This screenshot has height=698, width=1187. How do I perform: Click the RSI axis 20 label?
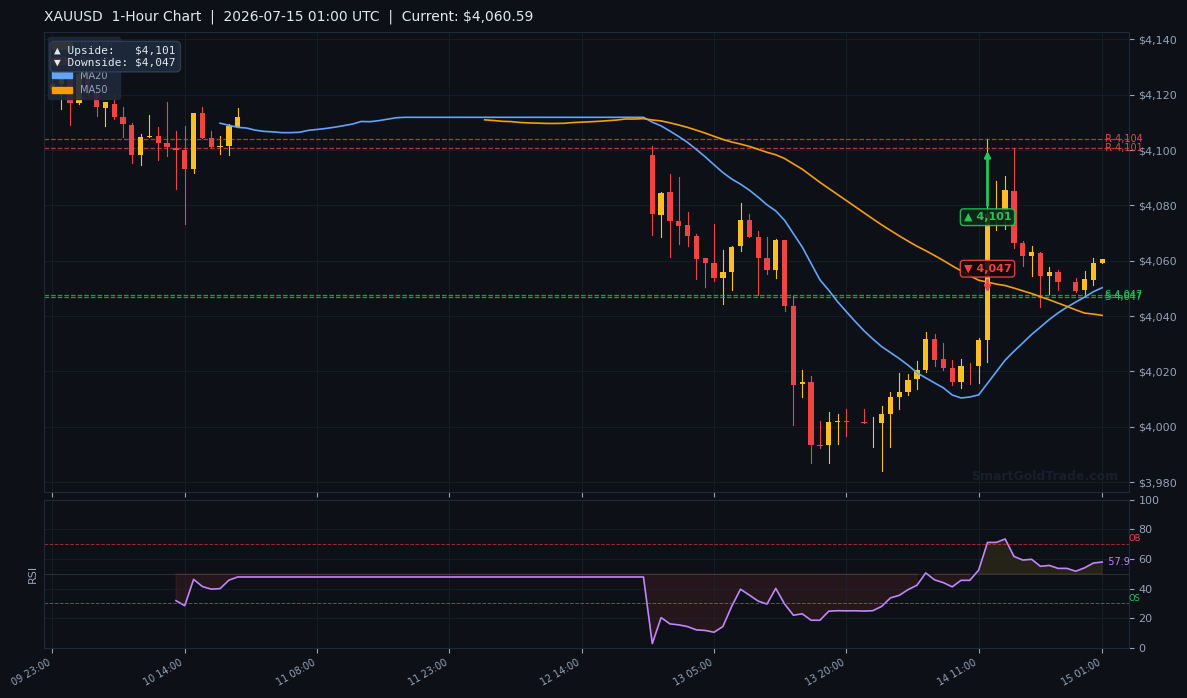point(1145,619)
